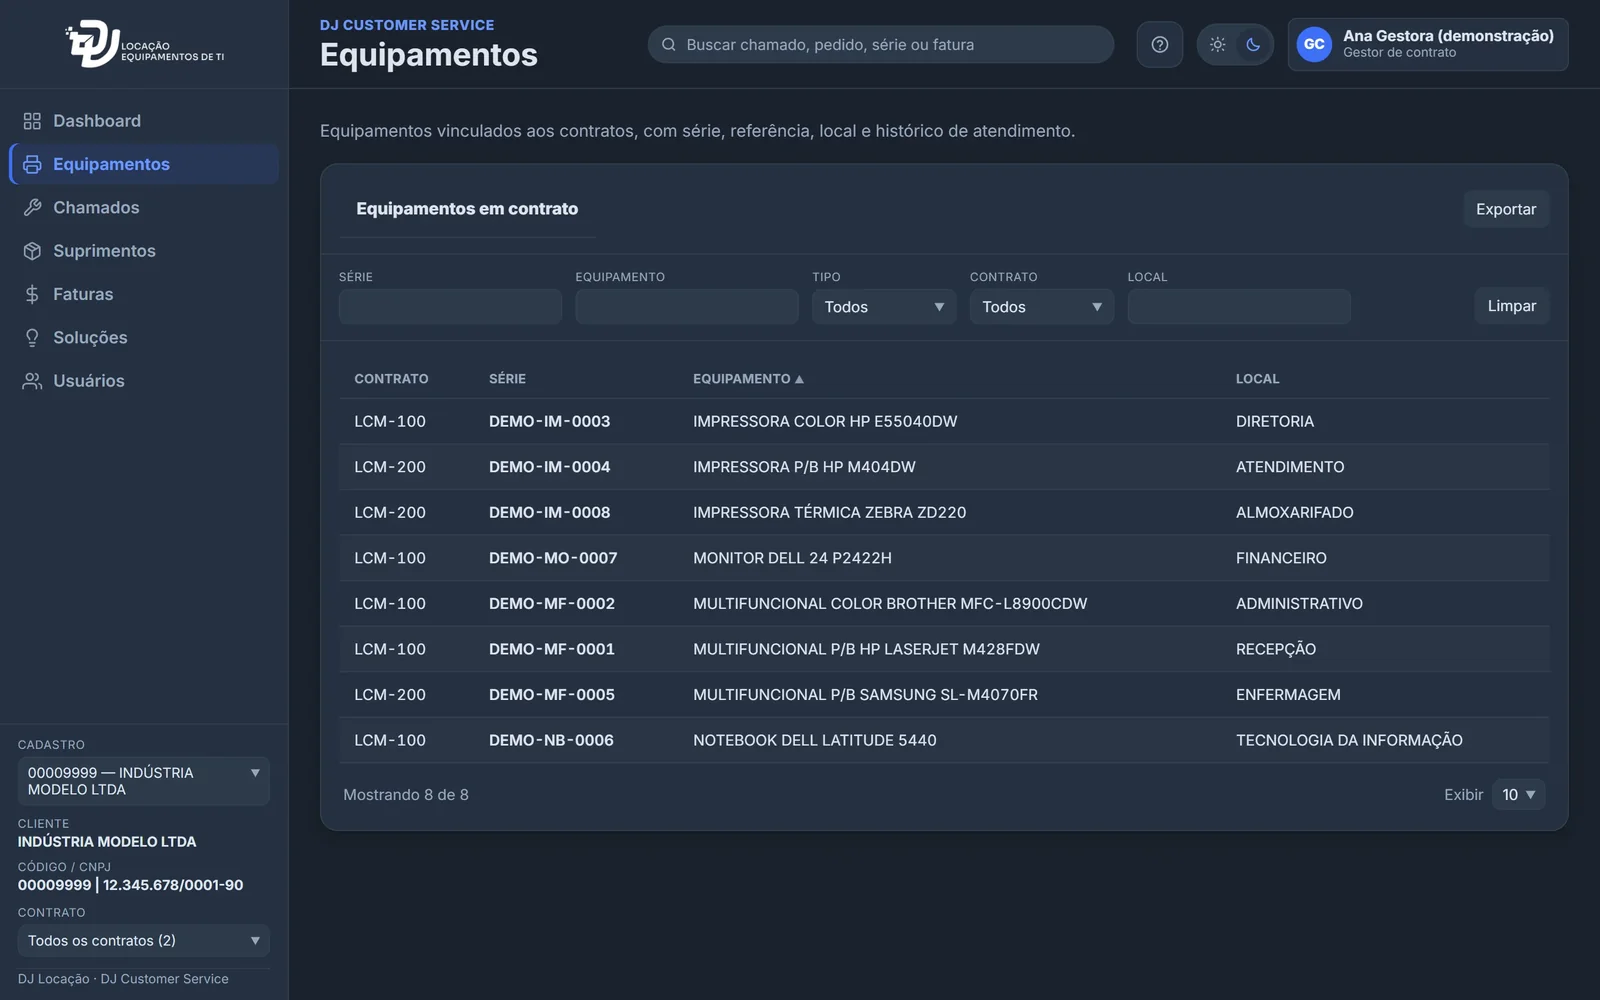Focus the Buscar chamado search field
This screenshot has width=1600, height=1000.
point(881,44)
